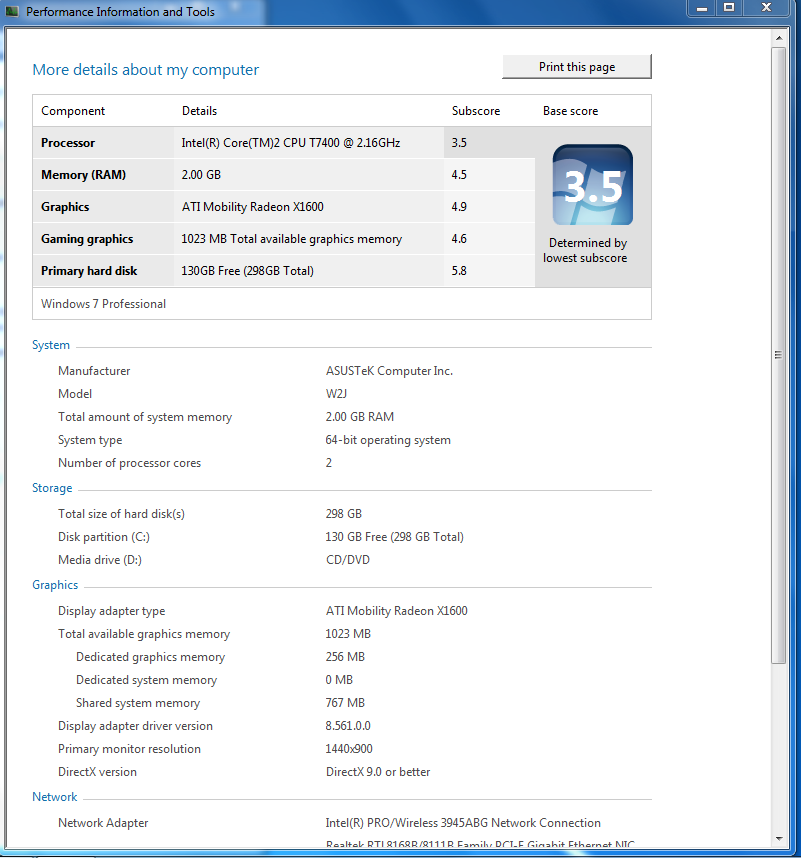Click the scrollbar down arrow
801x858 pixels.
pyautogui.click(x=779, y=839)
